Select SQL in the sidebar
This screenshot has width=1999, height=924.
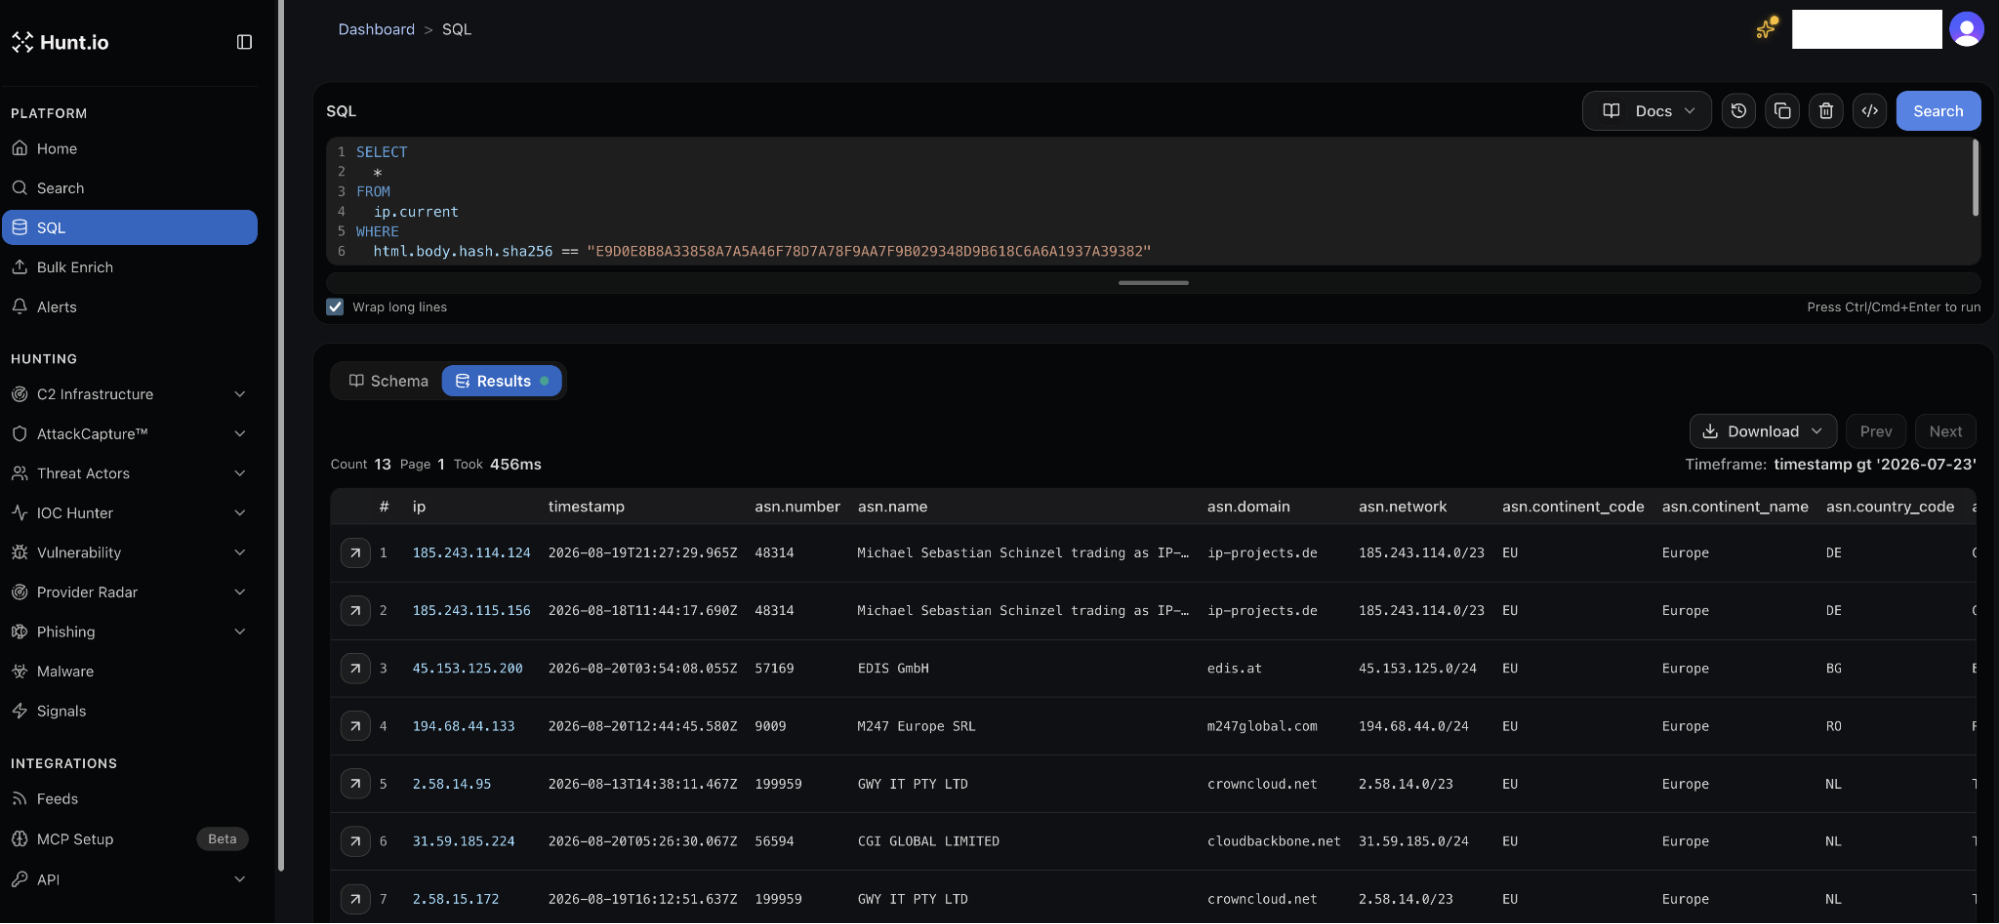[130, 228]
